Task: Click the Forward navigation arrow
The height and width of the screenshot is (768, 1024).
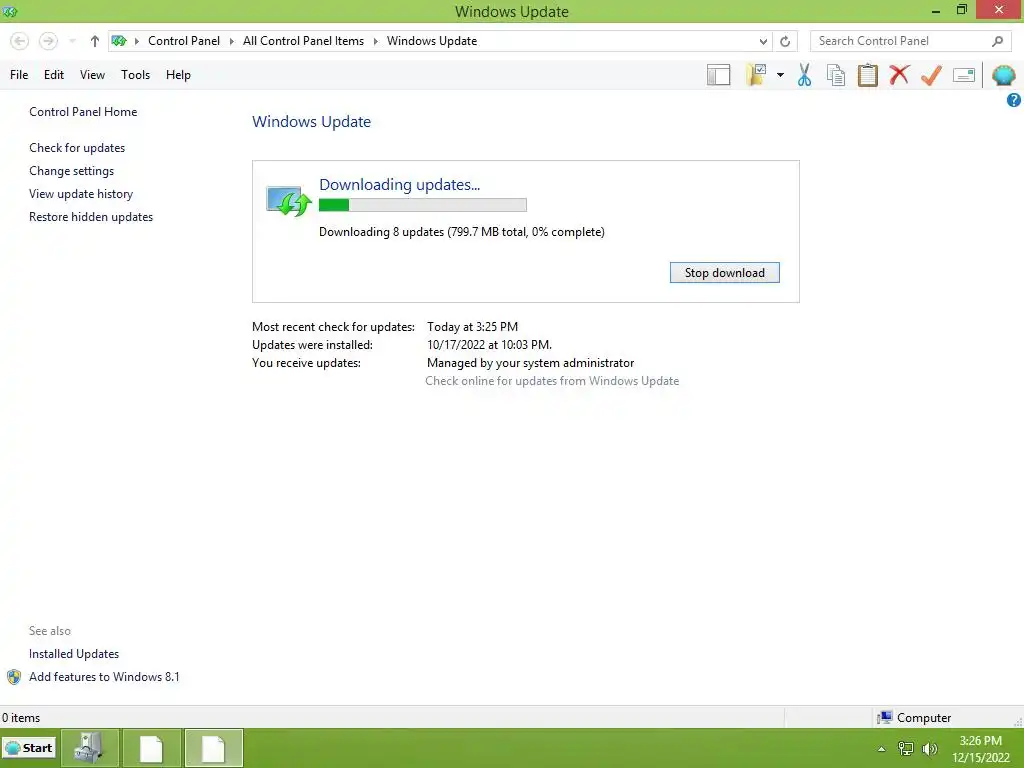Action: point(48,41)
